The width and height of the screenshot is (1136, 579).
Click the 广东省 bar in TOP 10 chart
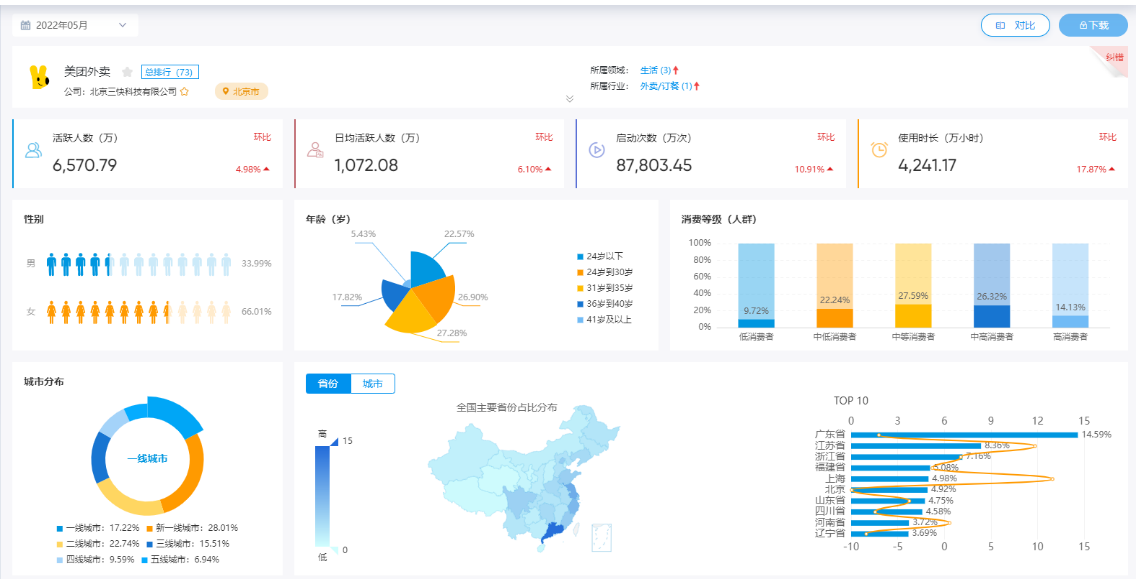click(964, 435)
